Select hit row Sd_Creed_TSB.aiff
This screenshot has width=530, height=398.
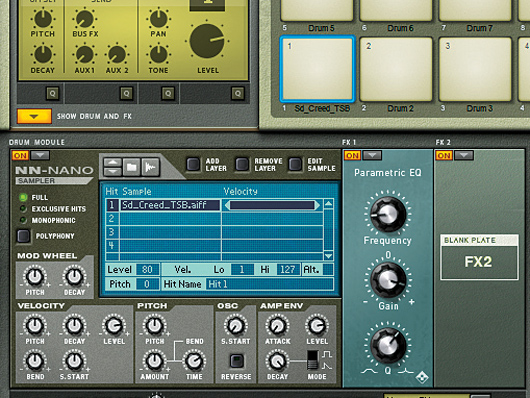[x=170, y=205]
